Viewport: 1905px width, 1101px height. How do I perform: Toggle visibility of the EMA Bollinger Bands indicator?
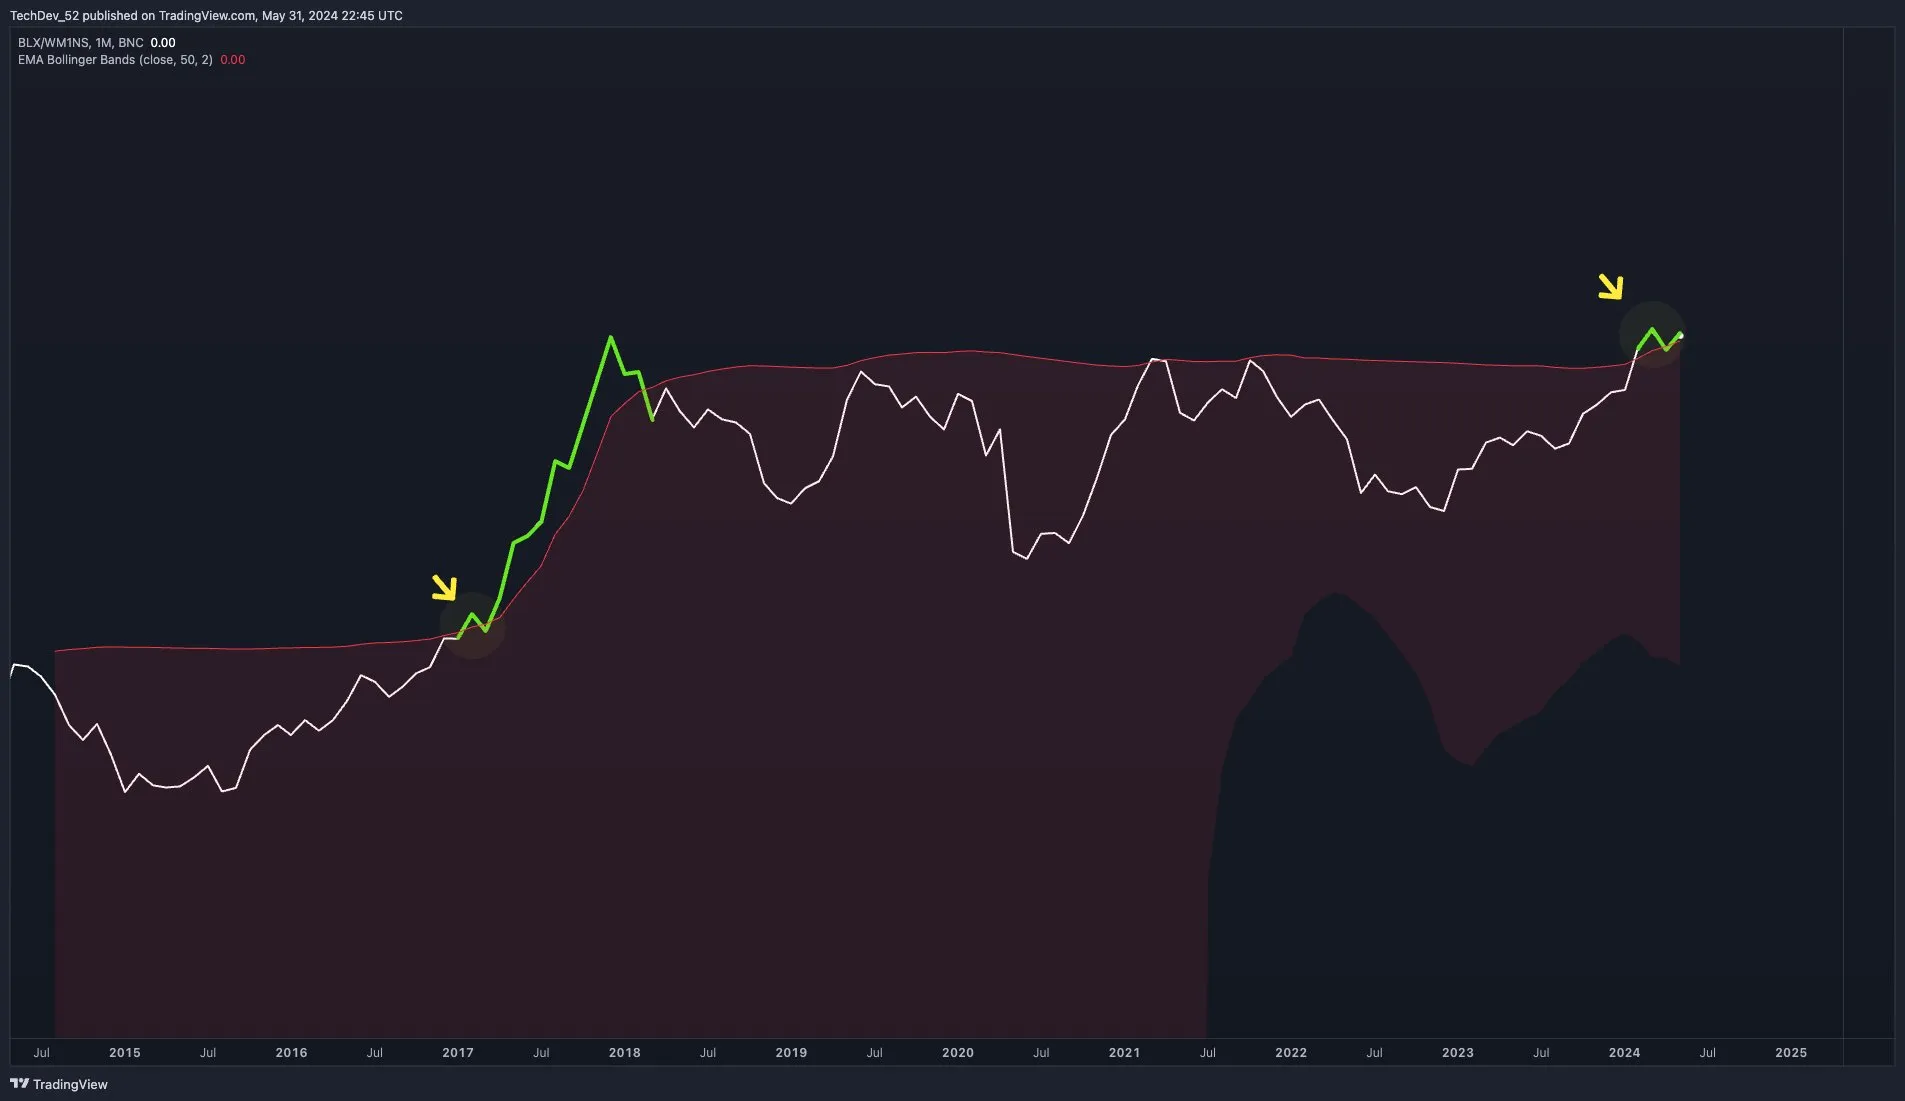(x=75, y=60)
